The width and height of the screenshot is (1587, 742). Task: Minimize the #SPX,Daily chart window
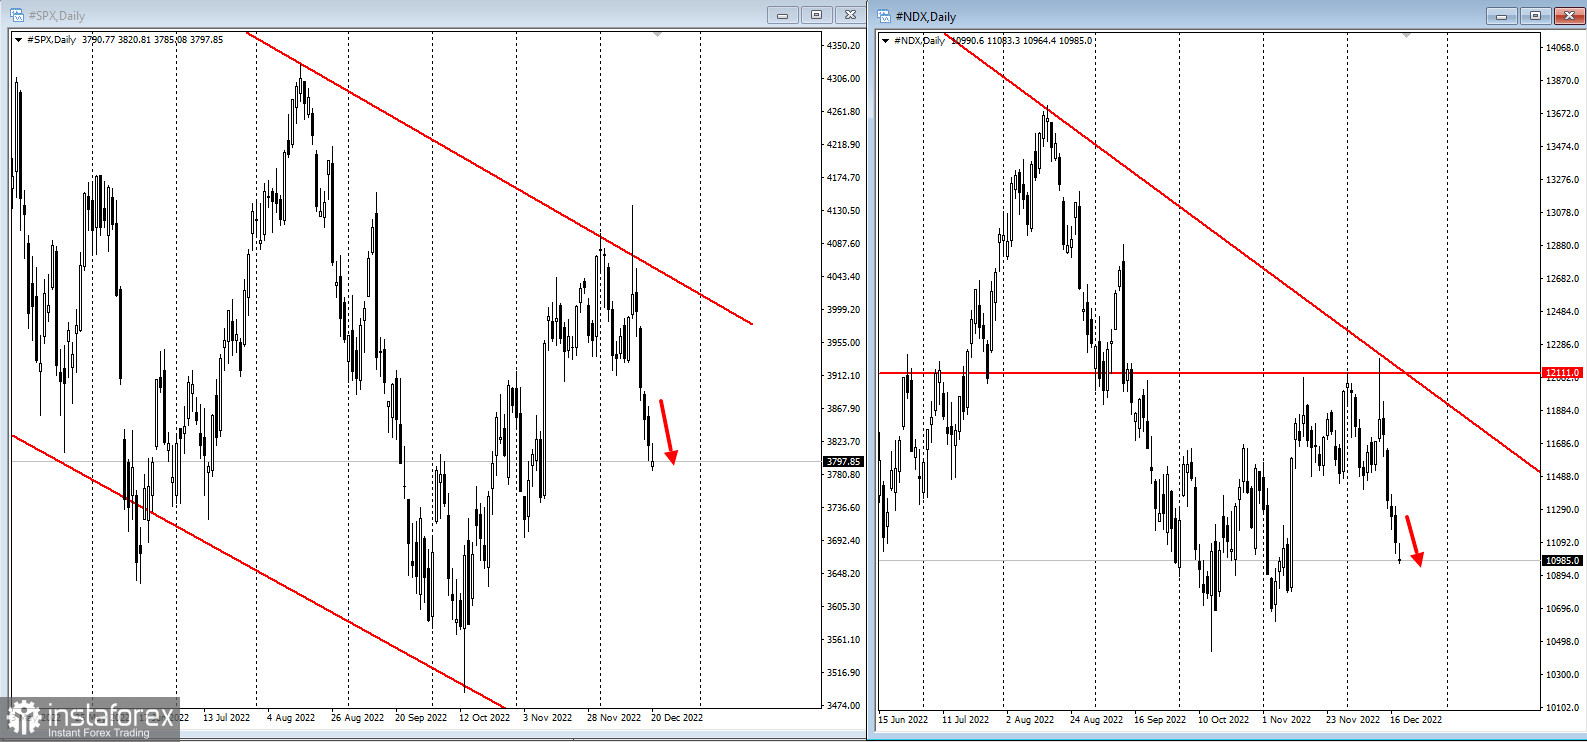[782, 15]
